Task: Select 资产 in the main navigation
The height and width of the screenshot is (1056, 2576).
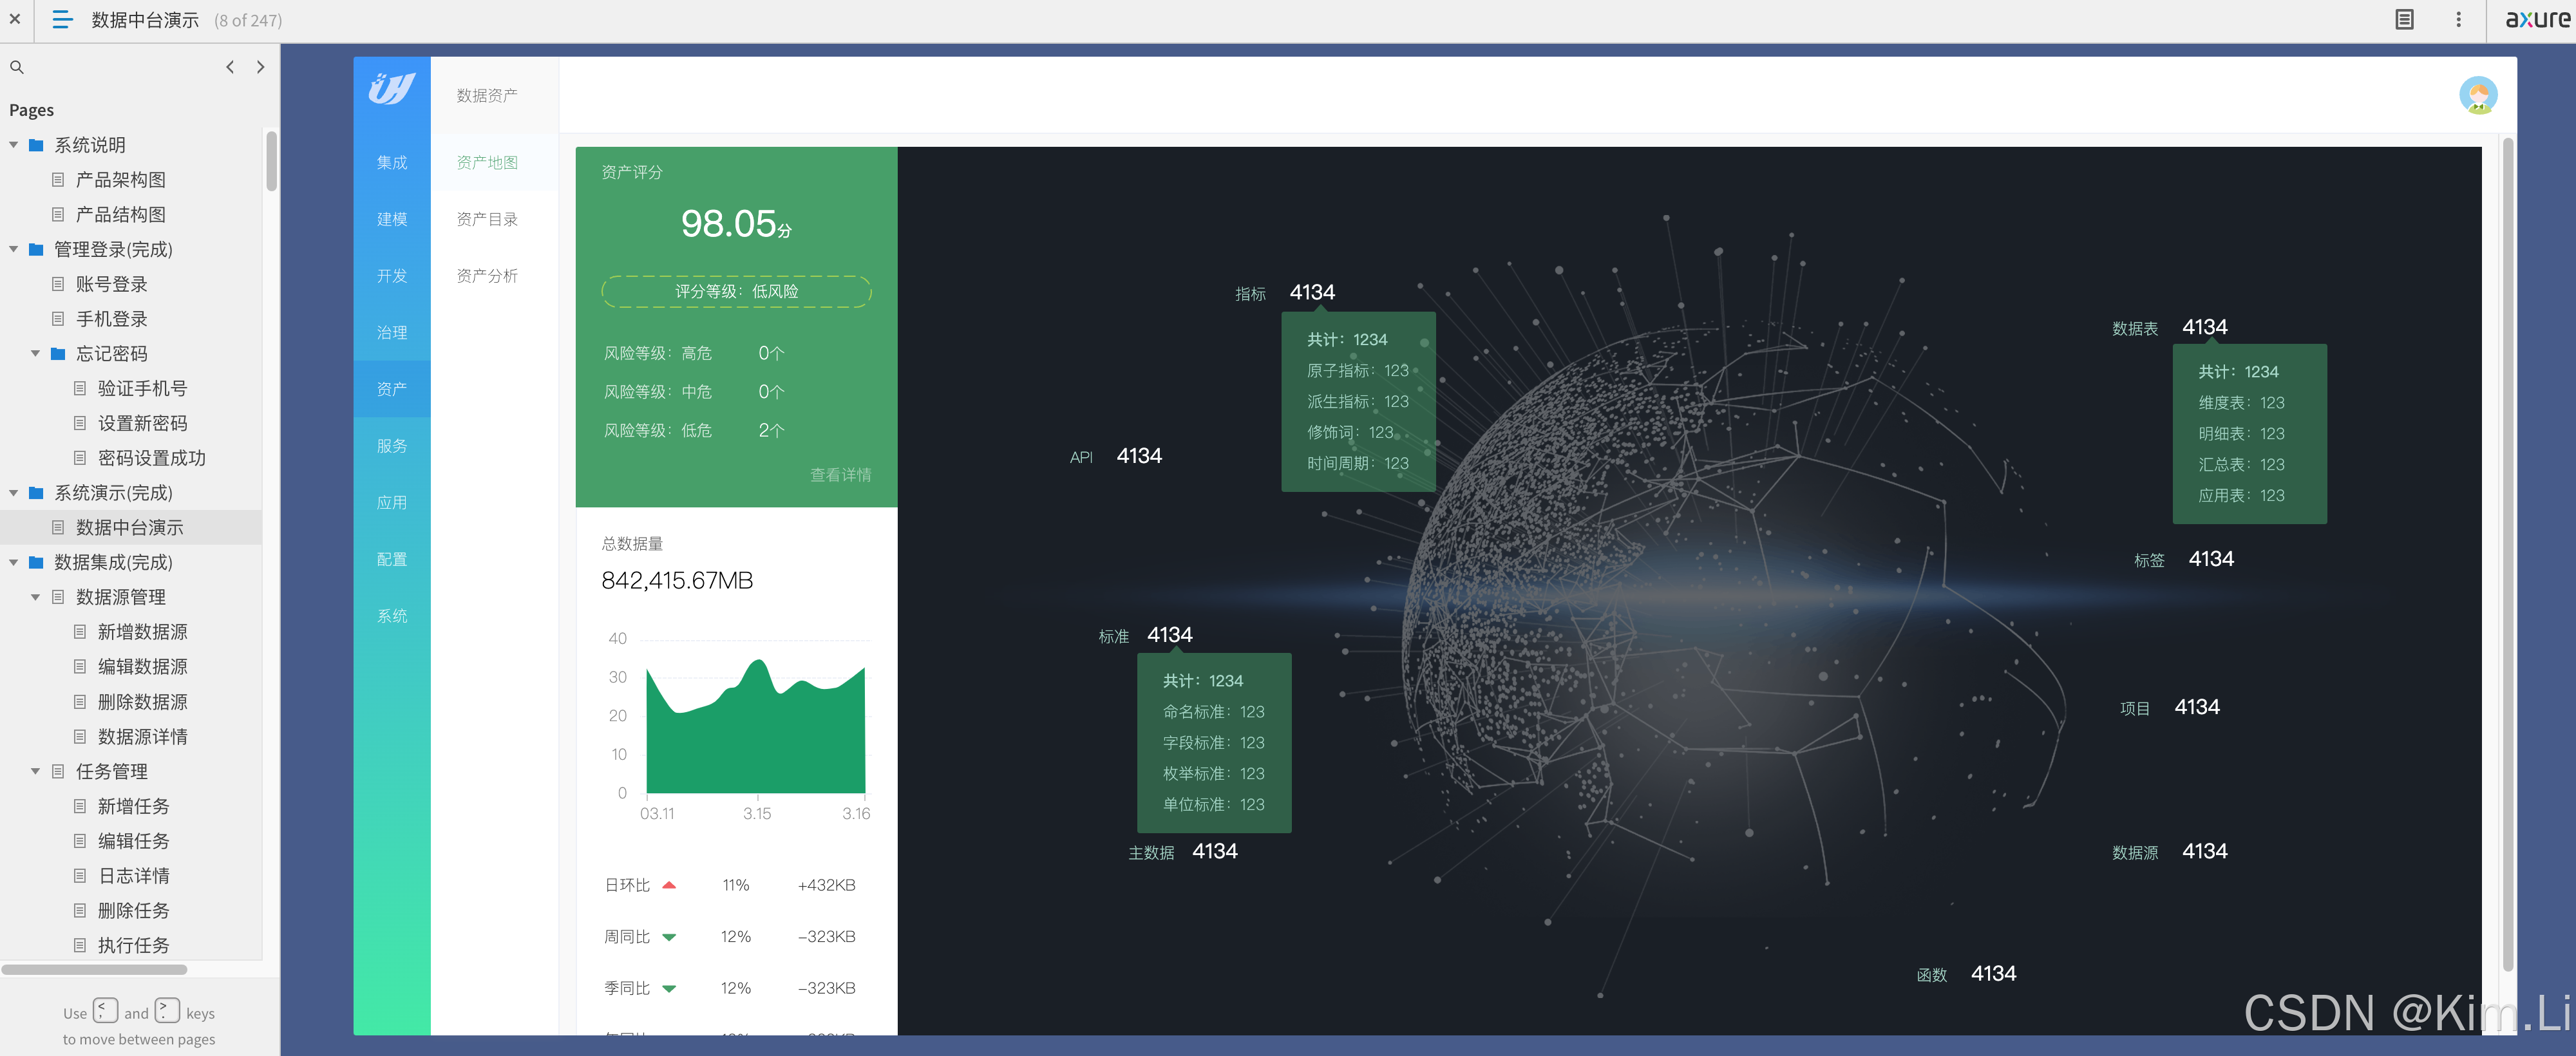Action: [x=392, y=389]
